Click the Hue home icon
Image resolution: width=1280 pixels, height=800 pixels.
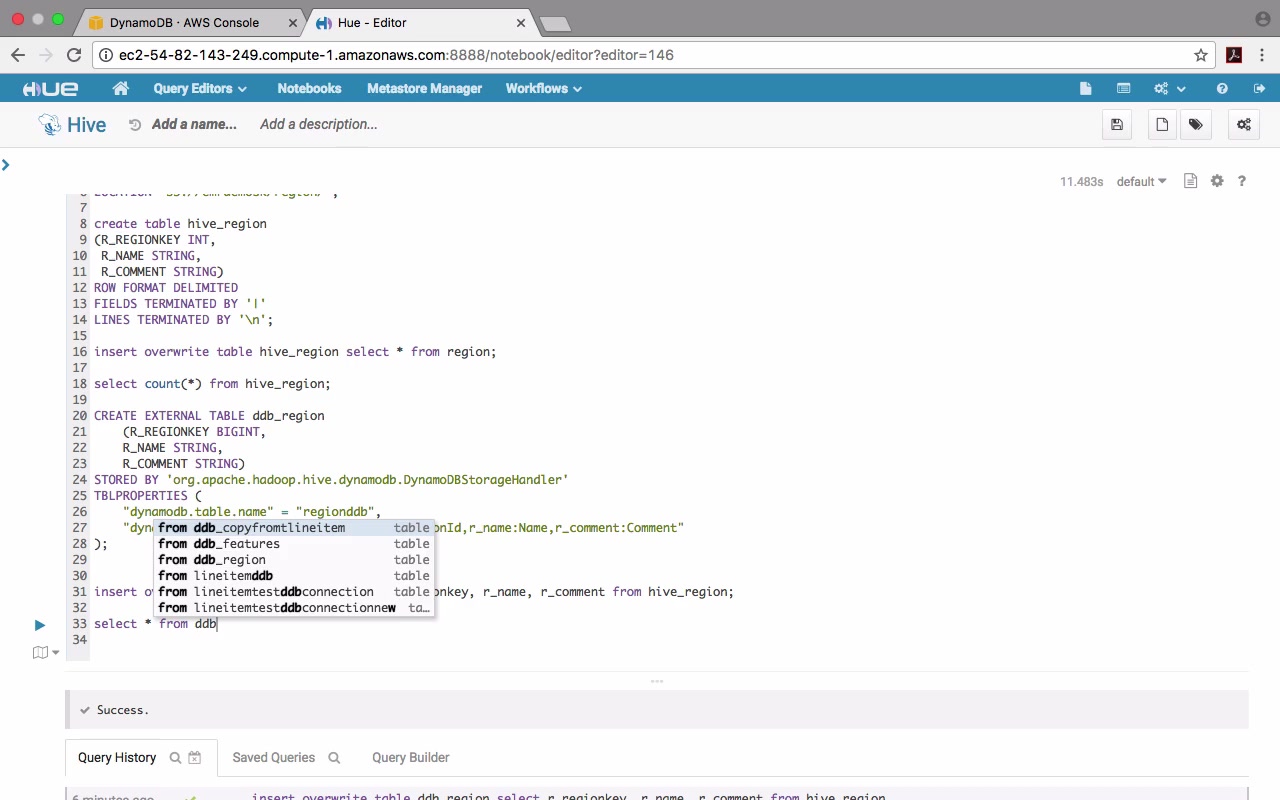(x=121, y=89)
